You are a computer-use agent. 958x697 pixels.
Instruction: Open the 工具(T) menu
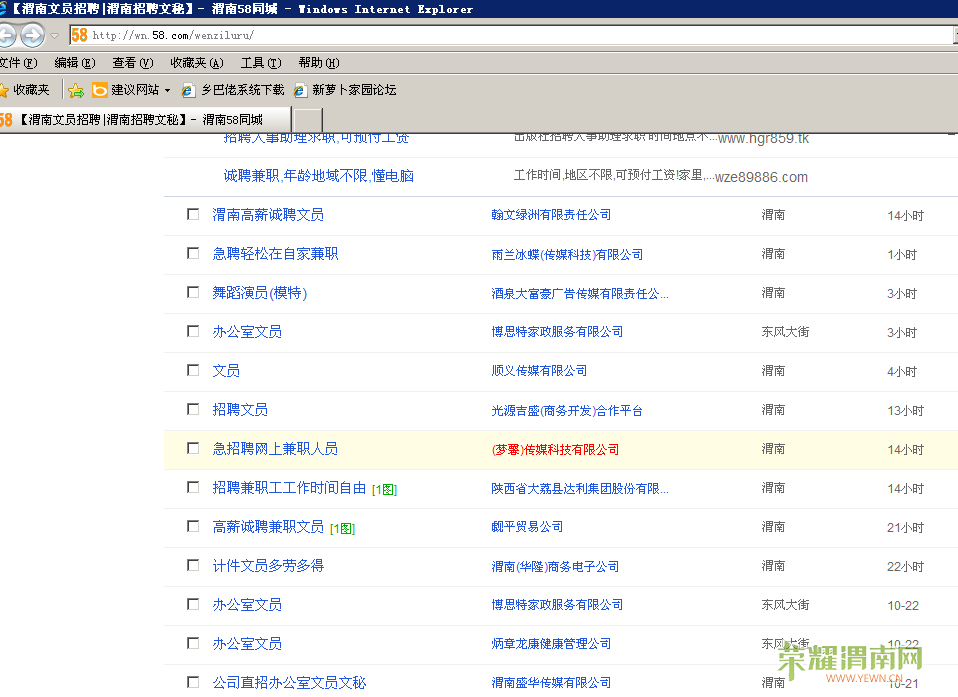(x=261, y=63)
